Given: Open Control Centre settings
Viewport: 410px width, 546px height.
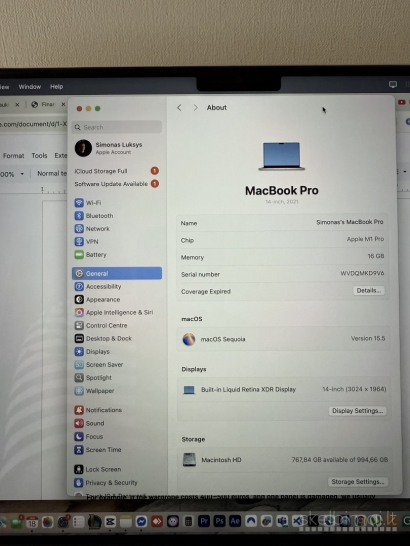Looking at the screenshot, I should click(101, 325).
